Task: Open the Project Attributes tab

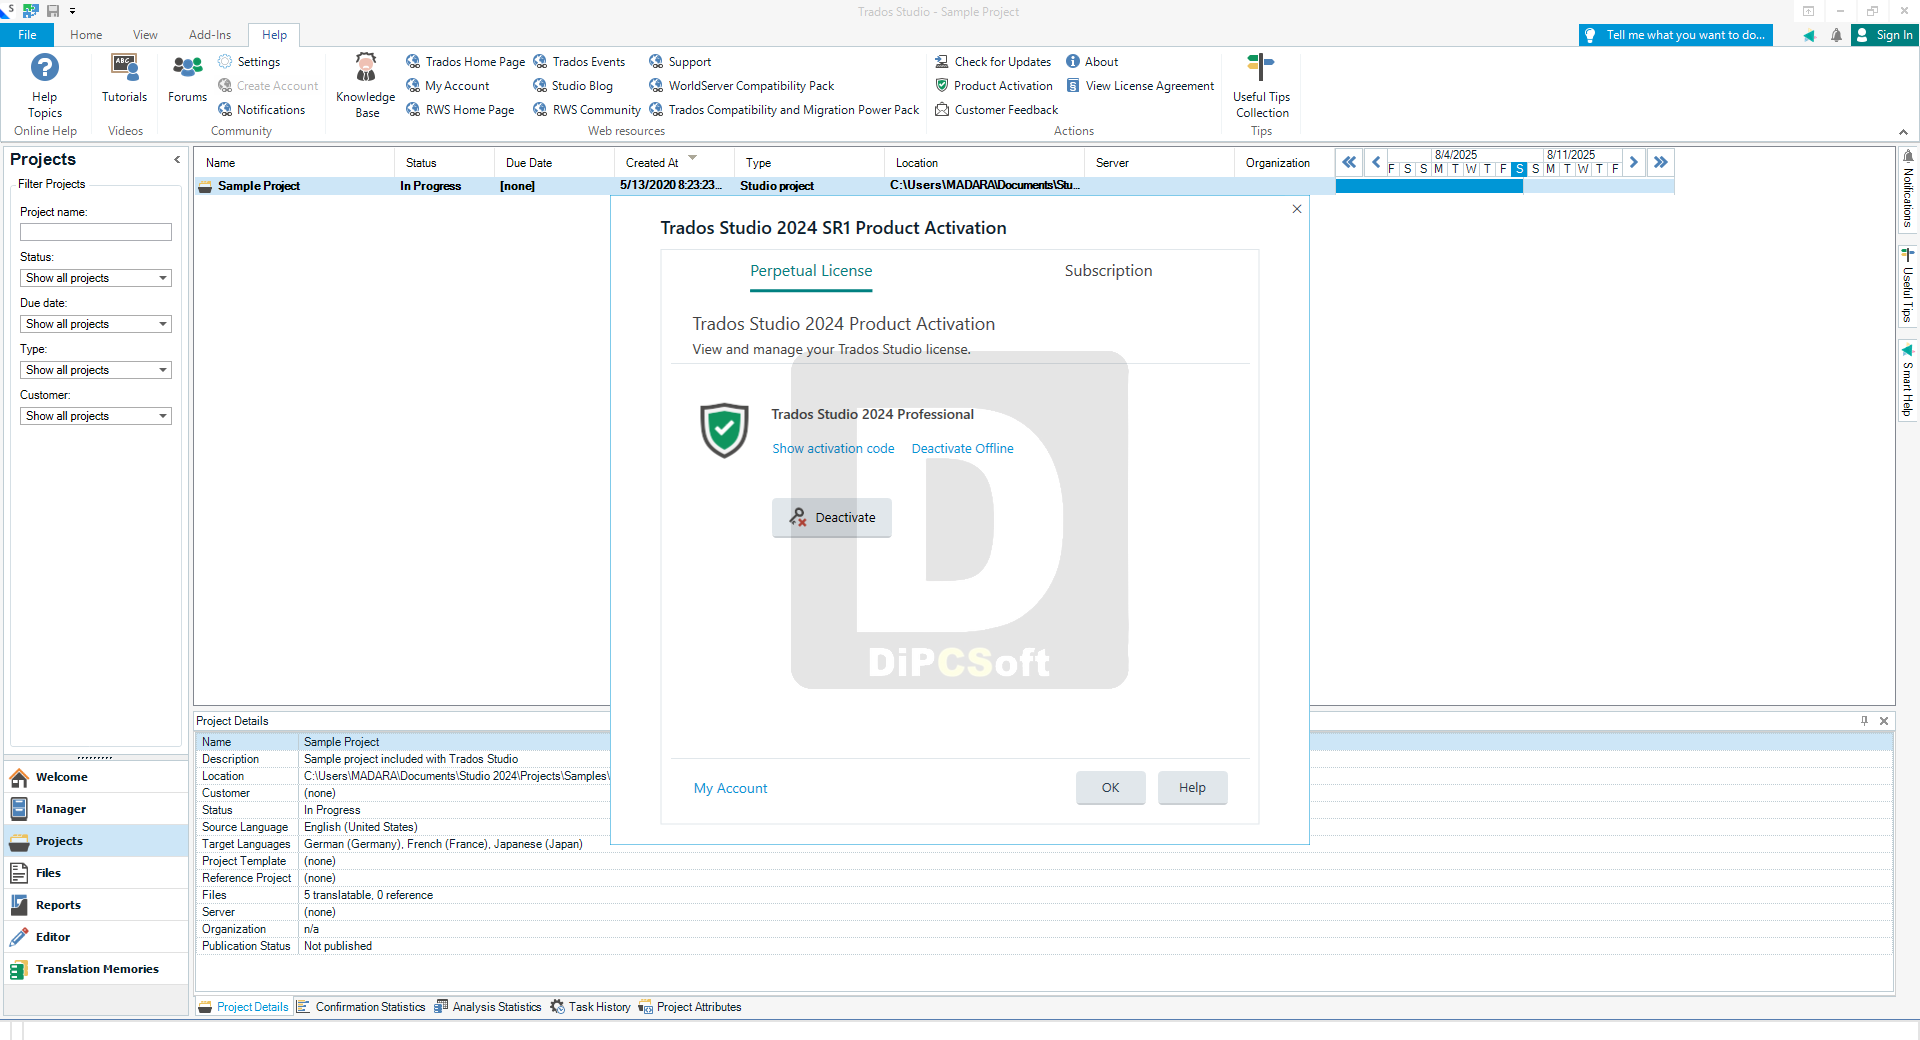Action: pos(690,1007)
